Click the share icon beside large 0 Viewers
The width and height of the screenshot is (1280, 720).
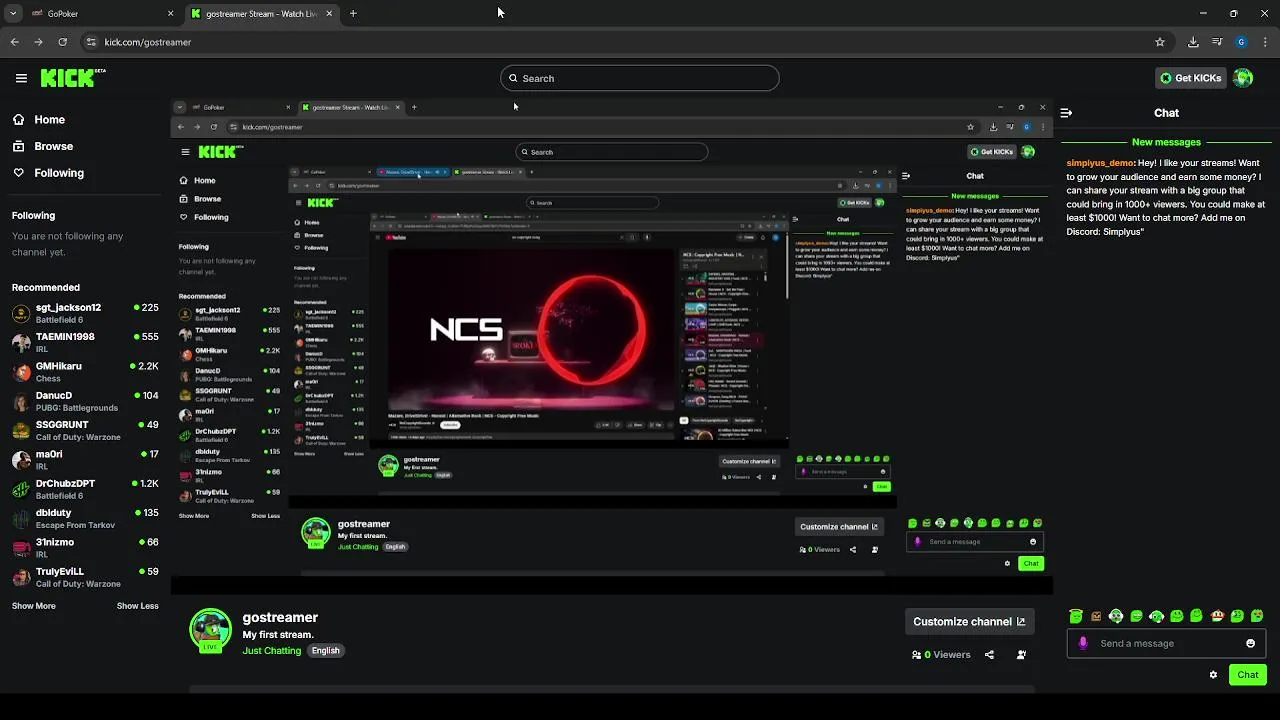coord(989,655)
